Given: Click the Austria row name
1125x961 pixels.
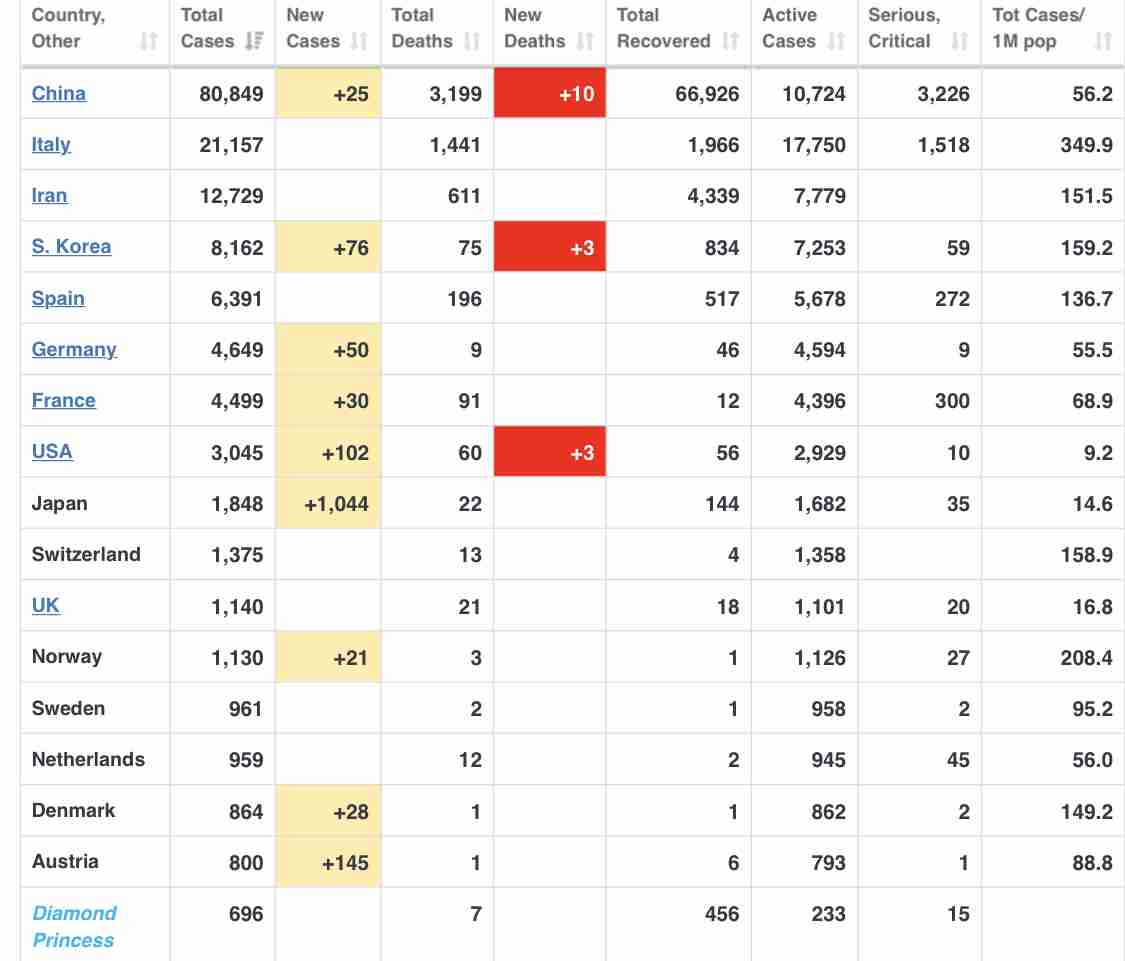Looking at the screenshot, I should tap(65, 861).
